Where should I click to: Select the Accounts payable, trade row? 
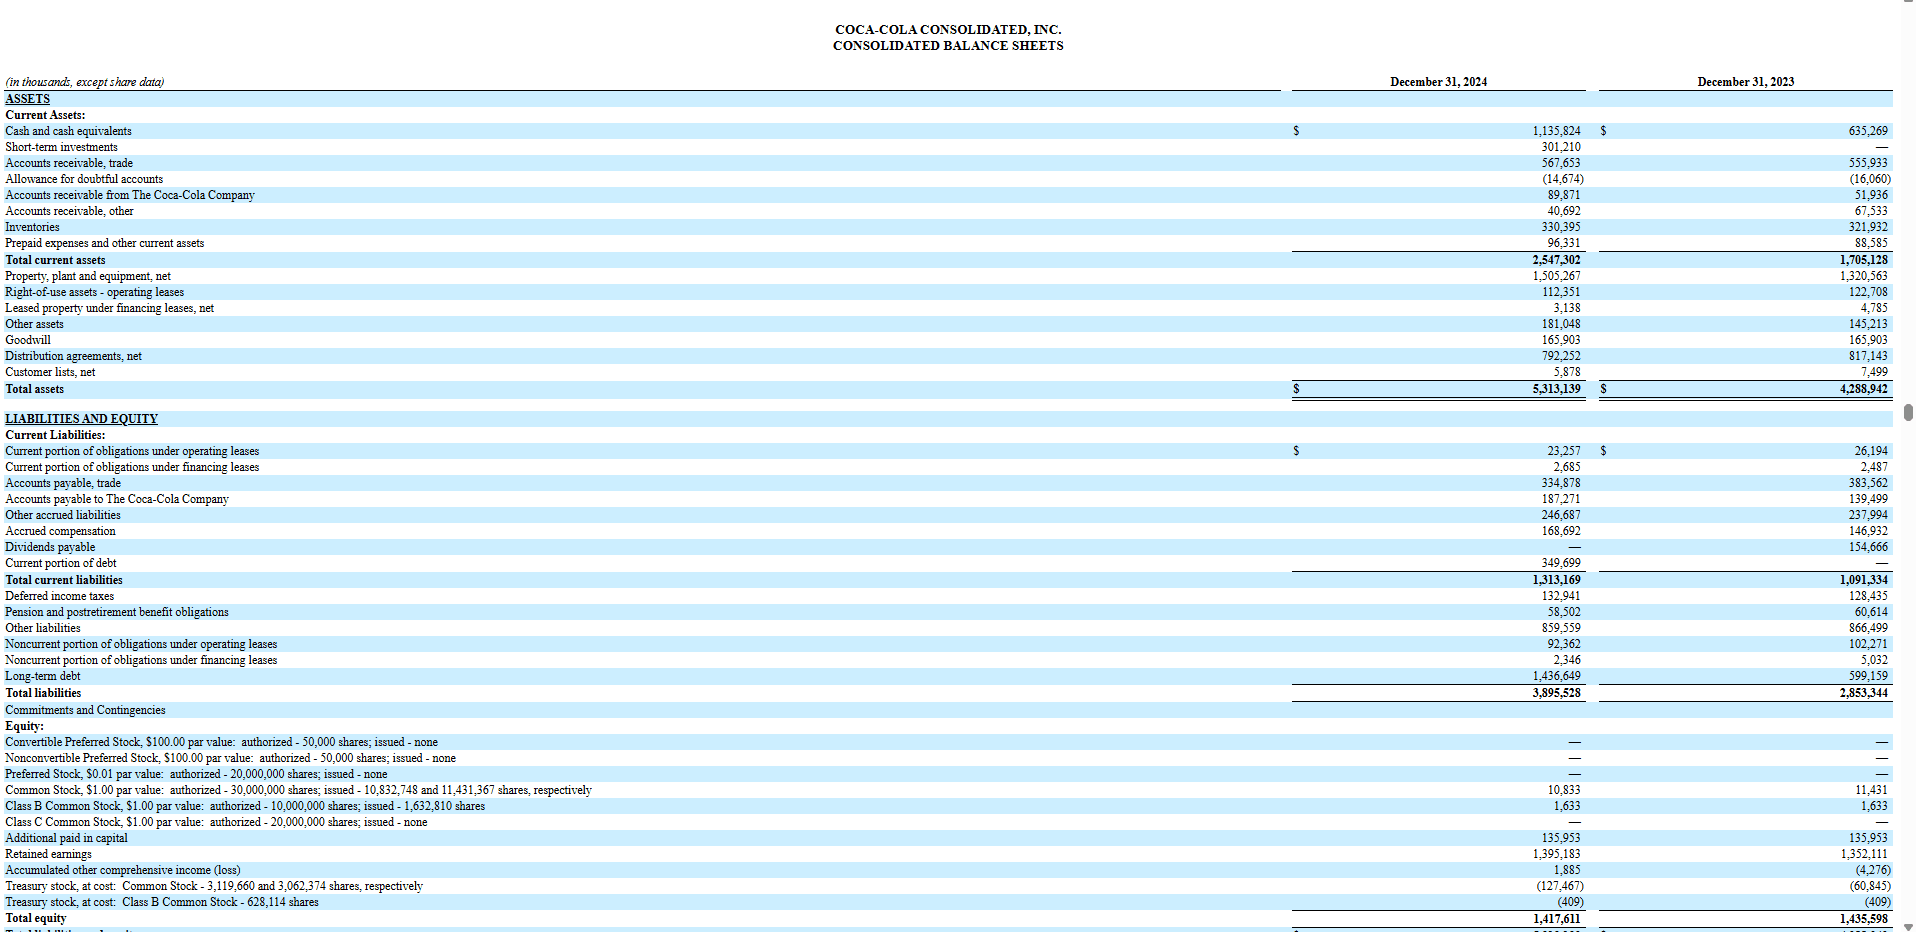(62, 482)
